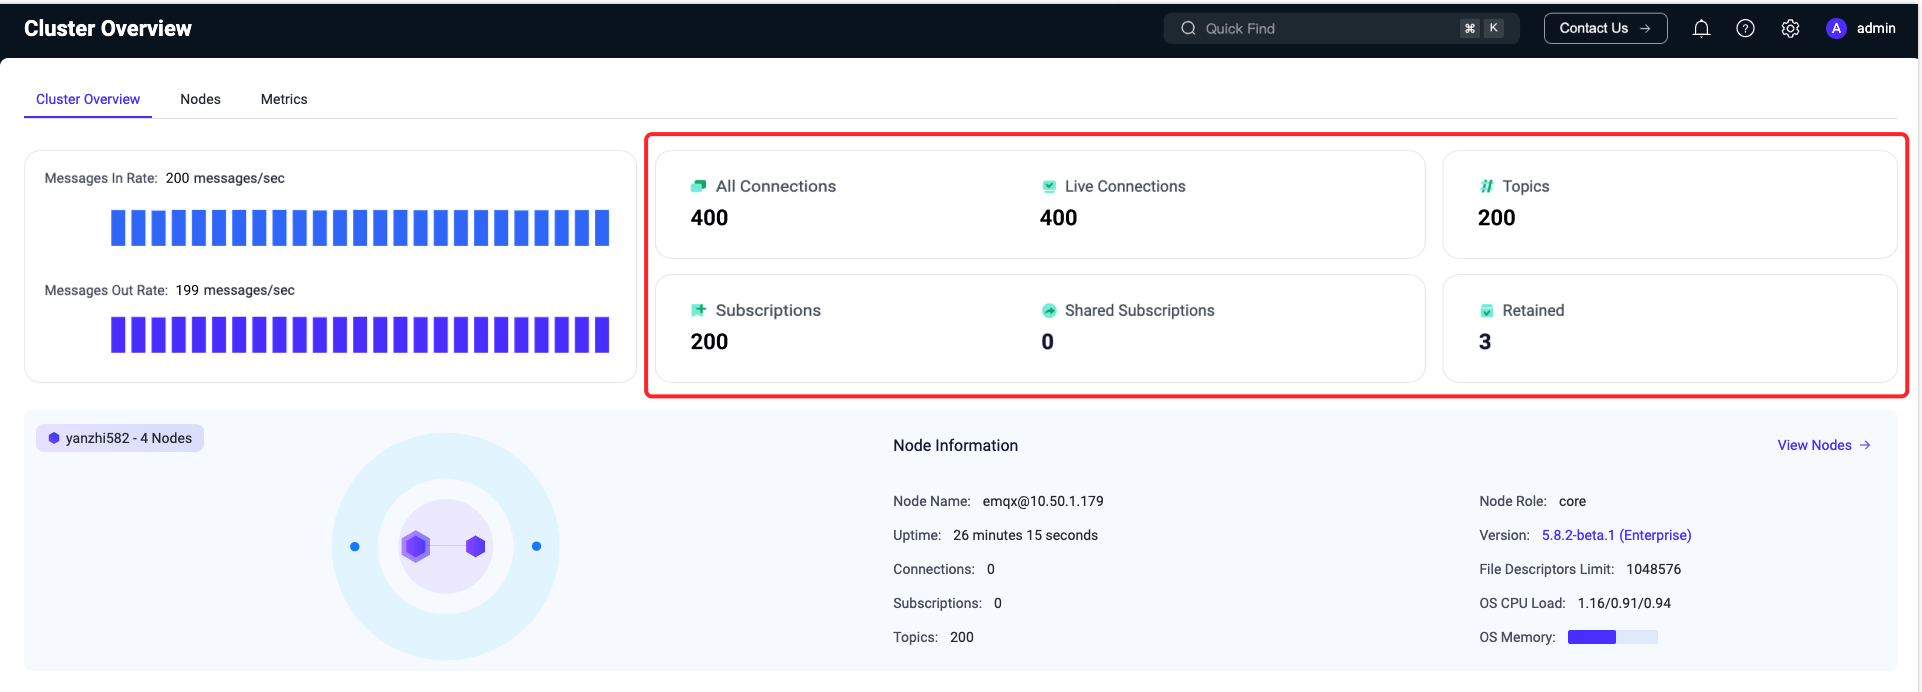Click the All Connections icon

click(698, 186)
